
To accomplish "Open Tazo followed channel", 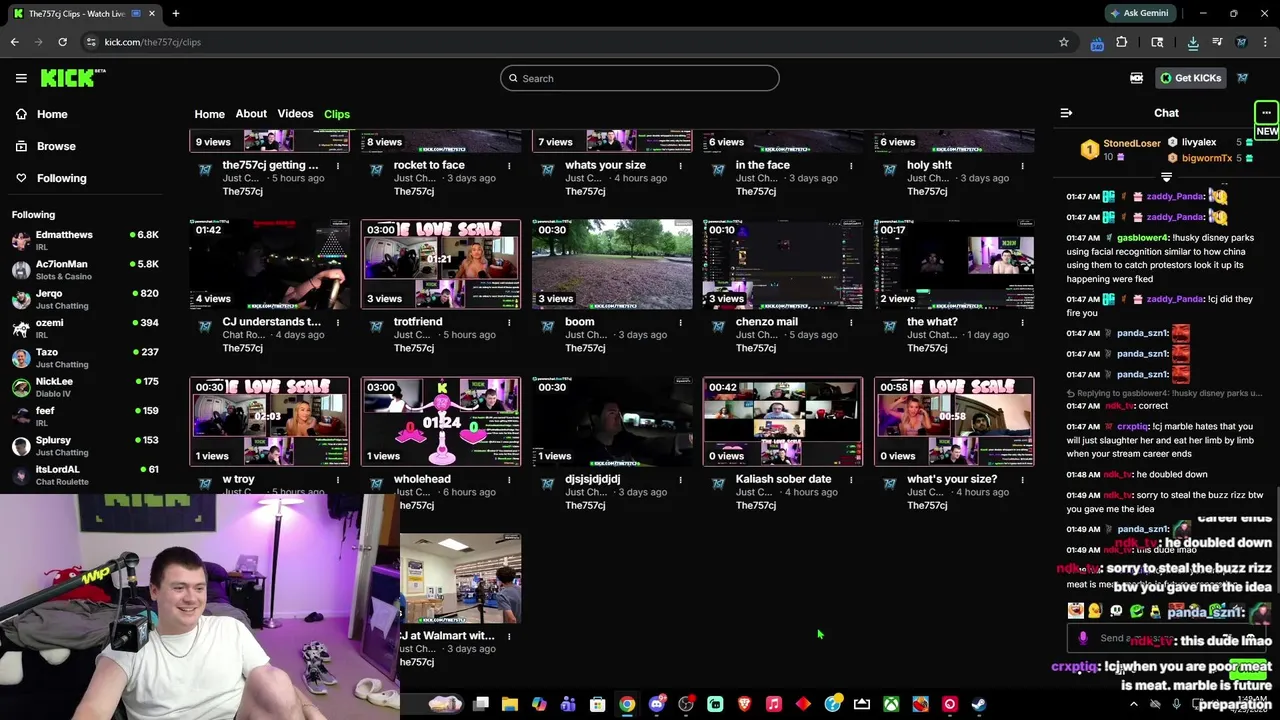I will click(85, 358).
